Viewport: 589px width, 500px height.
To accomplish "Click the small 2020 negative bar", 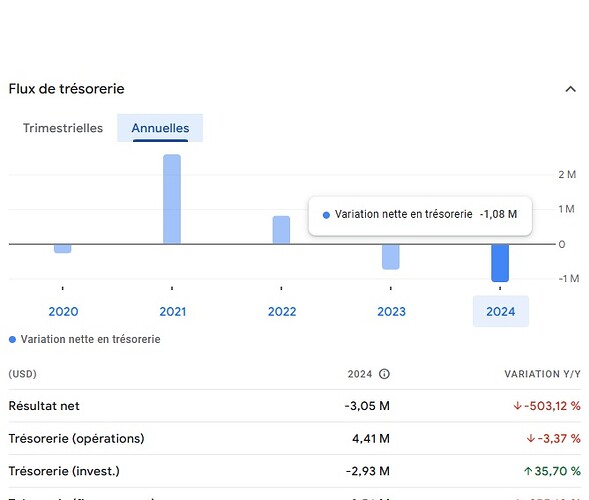I will (x=63, y=249).
